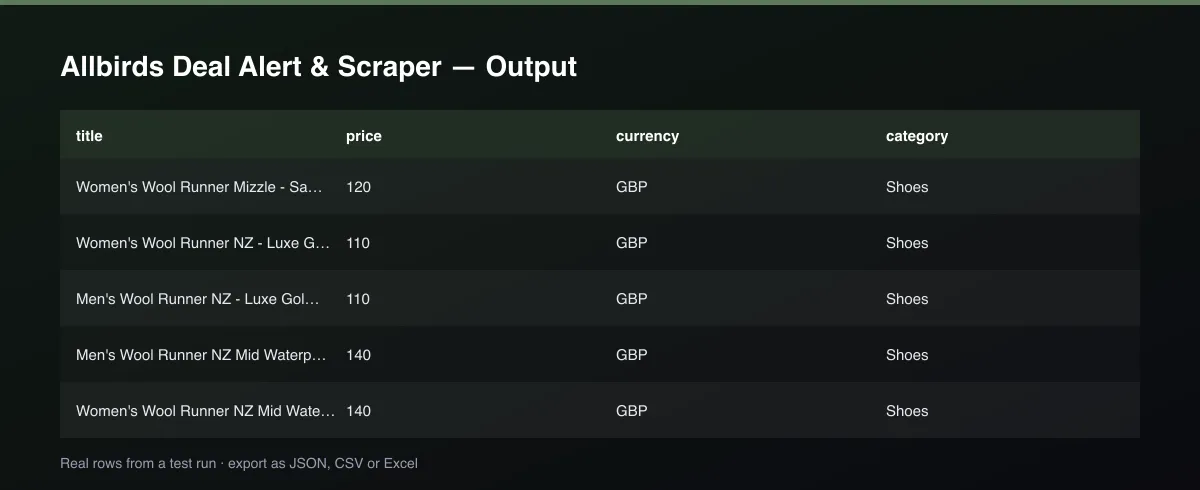Click the category column header
The image size is (1200, 490).
917,136
